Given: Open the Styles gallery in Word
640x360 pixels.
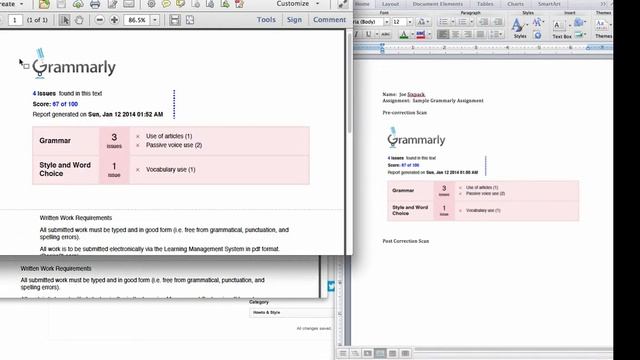Looking at the screenshot, I should tap(519, 28).
